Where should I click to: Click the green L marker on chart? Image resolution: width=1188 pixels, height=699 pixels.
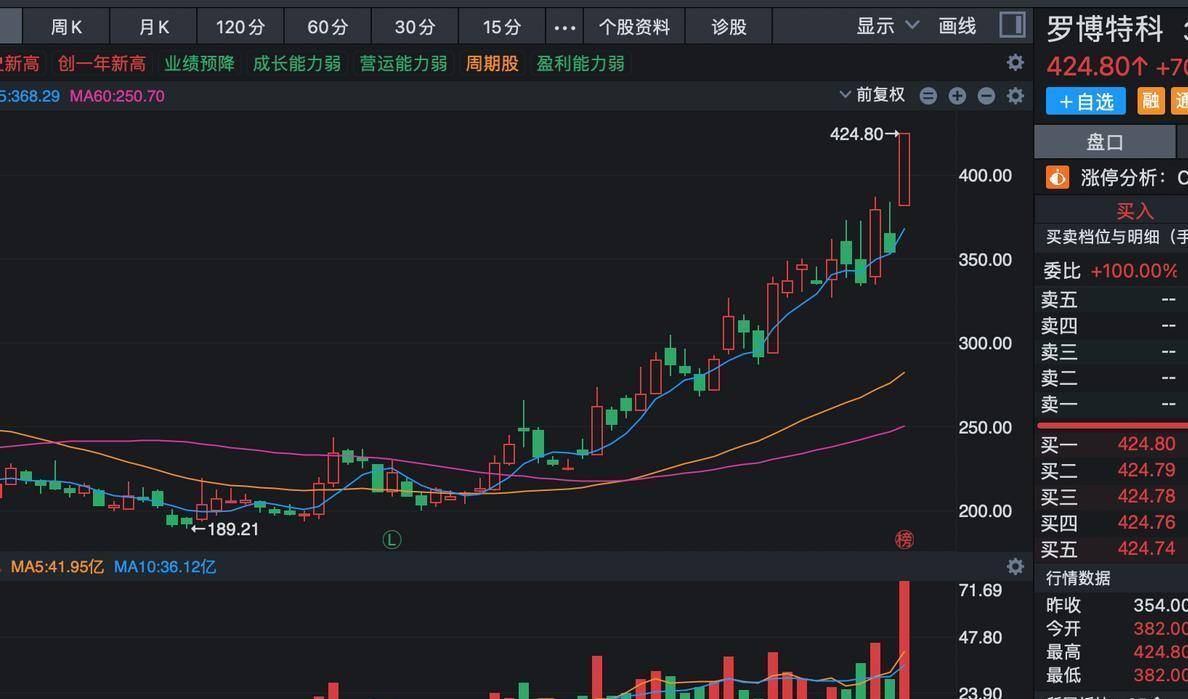pos(392,540)
